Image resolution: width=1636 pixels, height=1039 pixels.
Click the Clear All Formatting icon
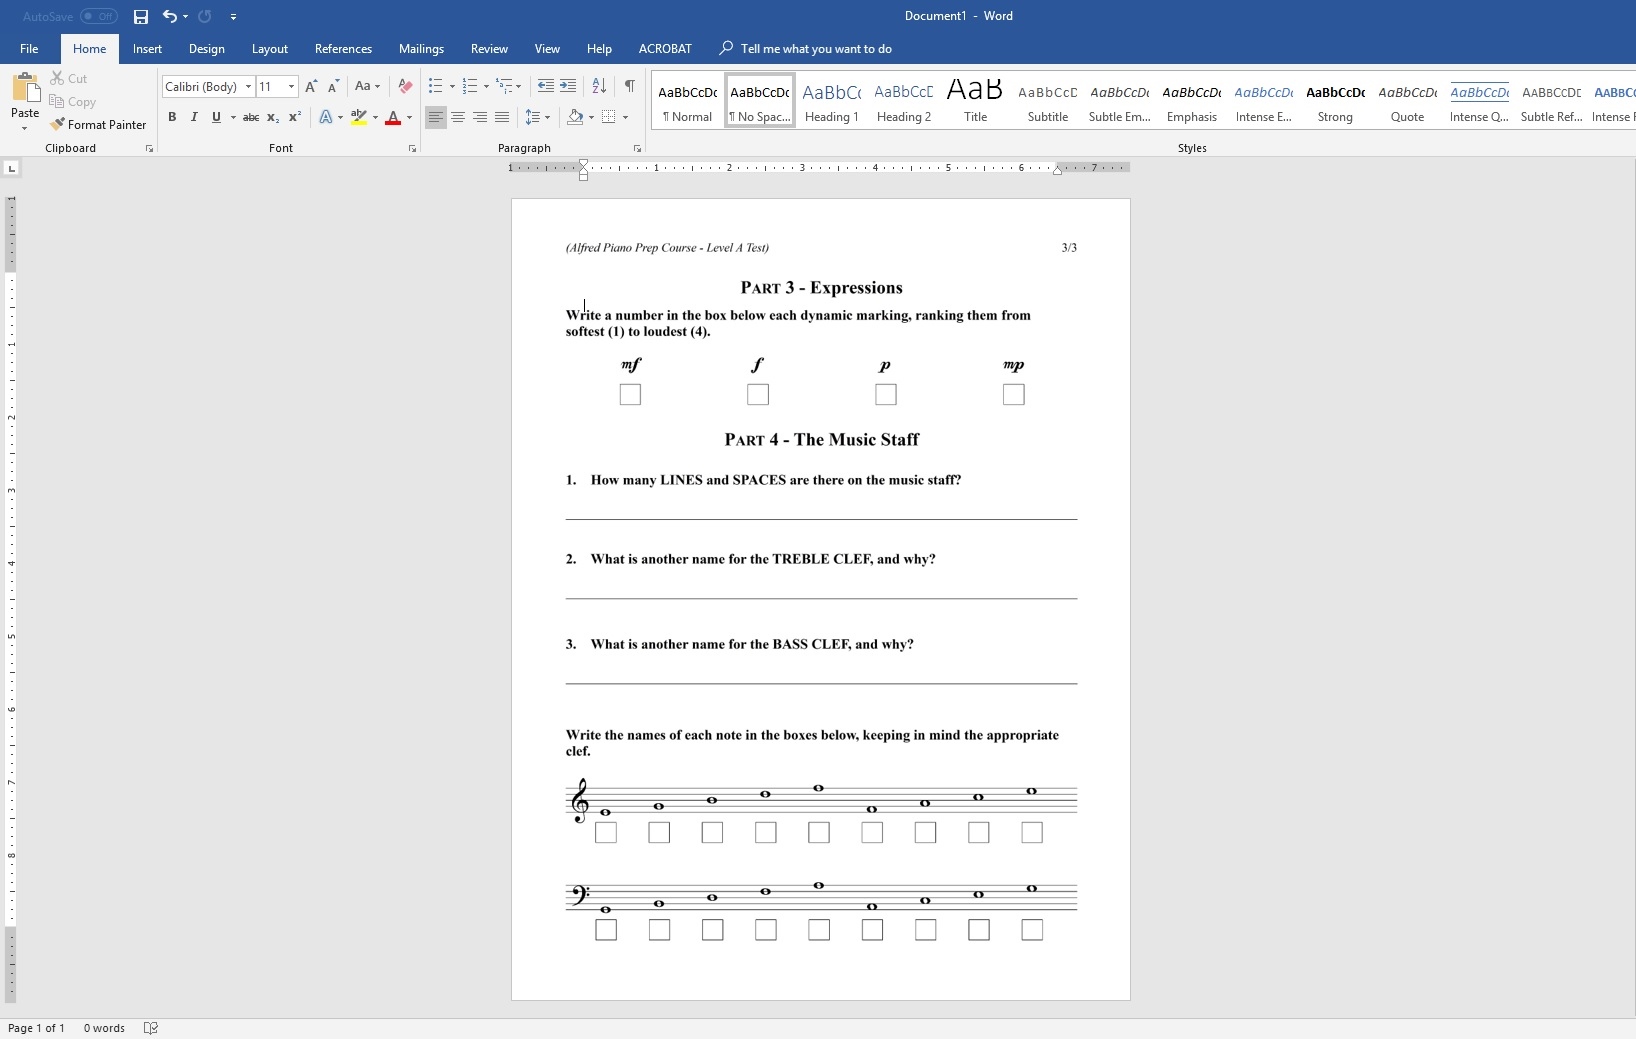tap(405, 86)
